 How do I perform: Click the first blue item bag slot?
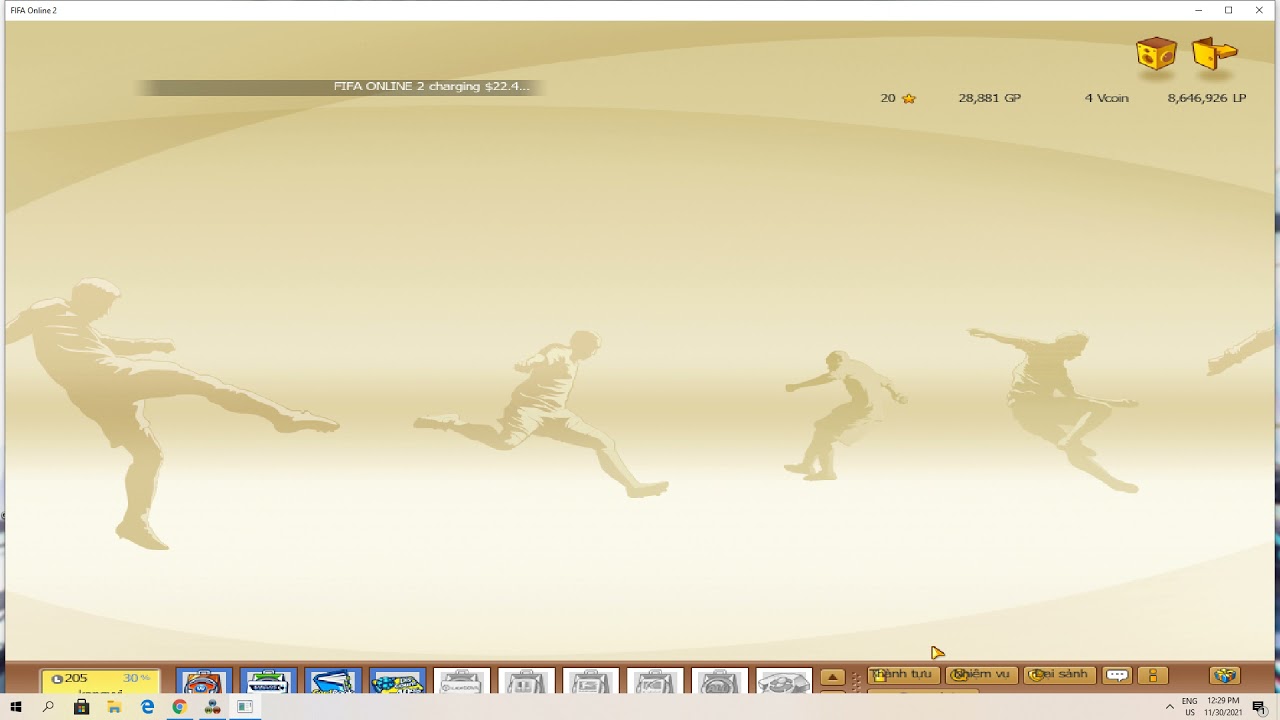pos(204,681)
